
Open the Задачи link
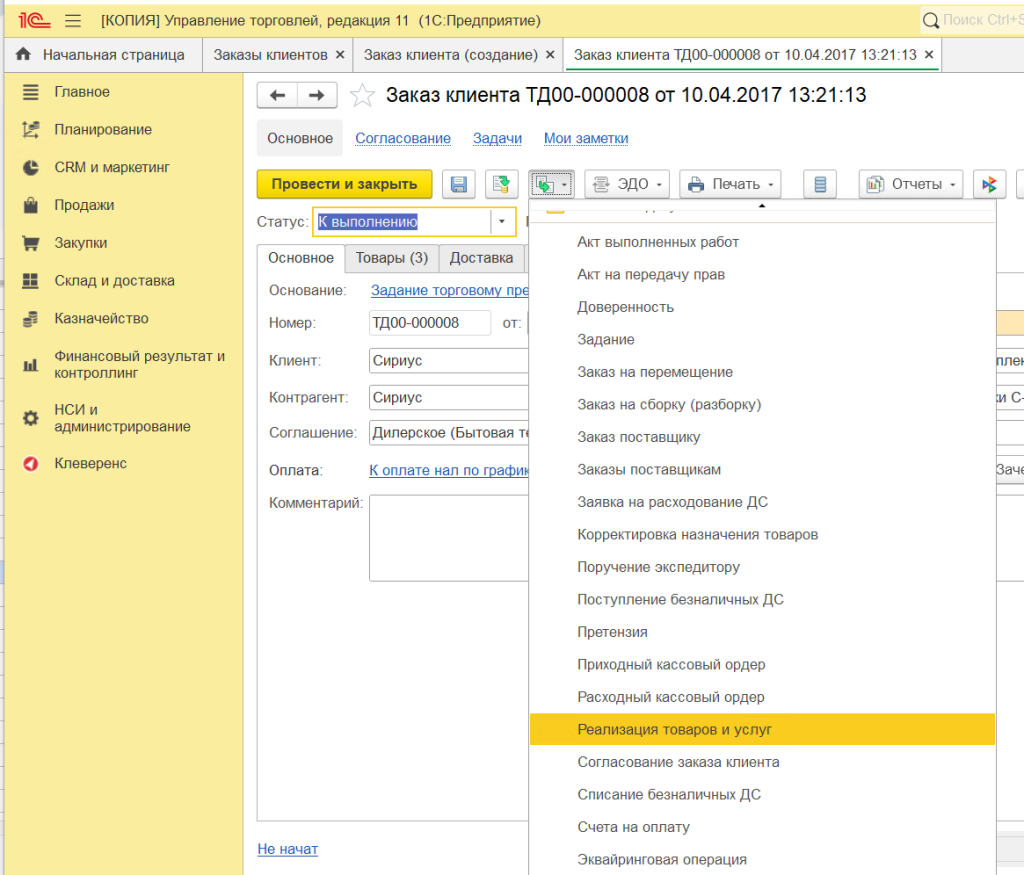click(498, 138)
